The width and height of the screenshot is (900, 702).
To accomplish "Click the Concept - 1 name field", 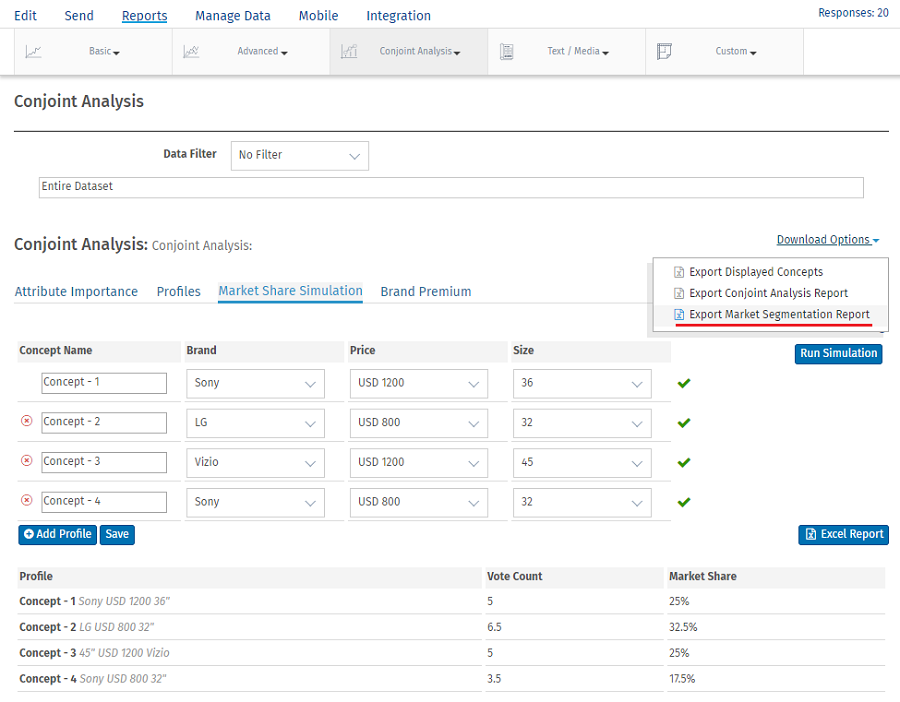I will click(104, 383).
